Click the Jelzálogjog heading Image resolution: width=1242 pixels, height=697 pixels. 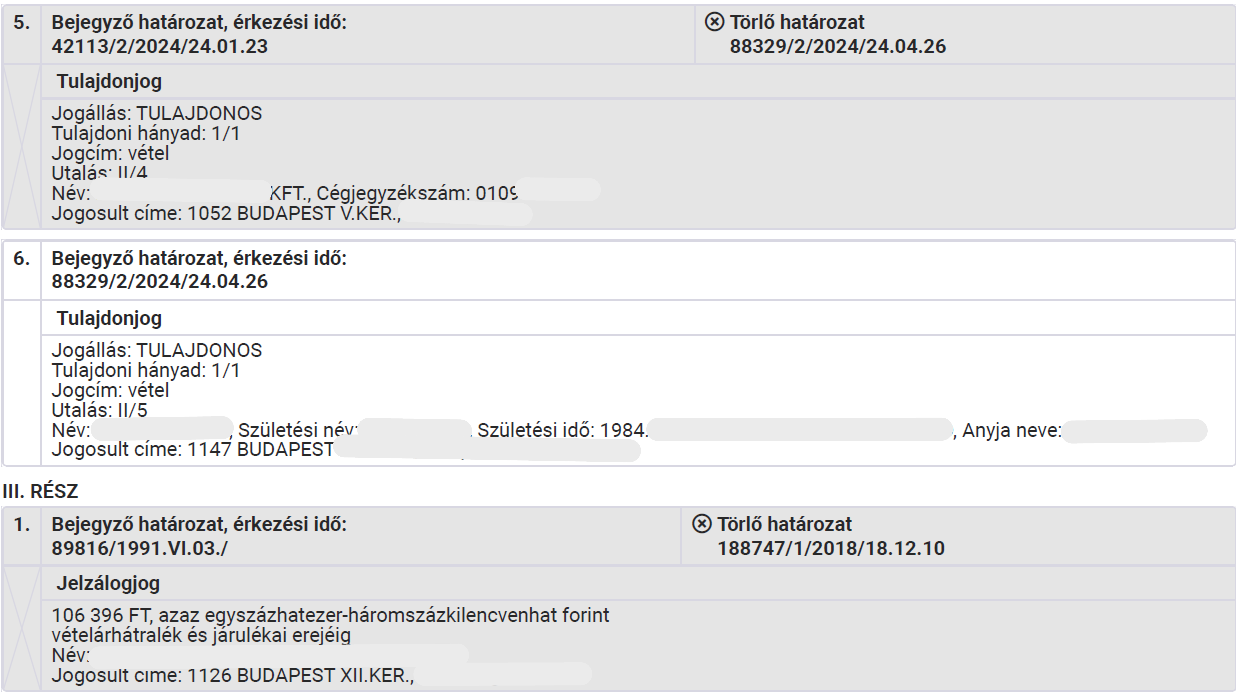tap(108, 583)
